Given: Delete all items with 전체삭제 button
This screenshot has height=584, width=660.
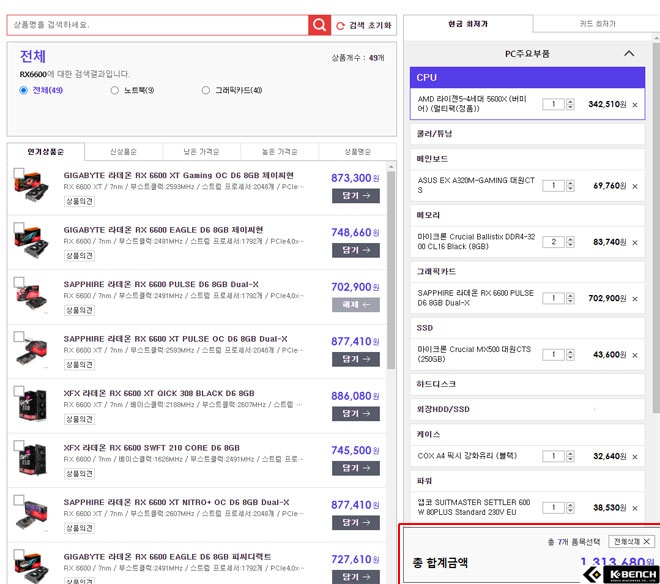Looking at the screenshot, I should click(x=631, y=541).
